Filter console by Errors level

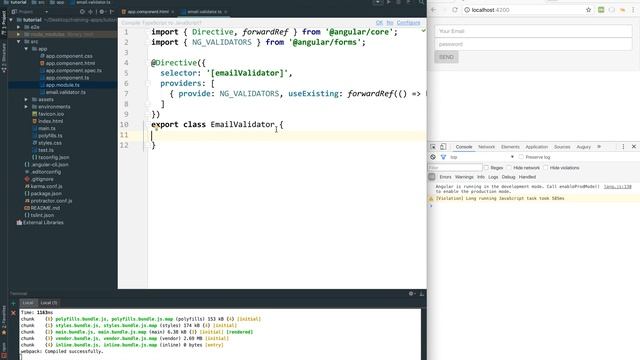445,177
